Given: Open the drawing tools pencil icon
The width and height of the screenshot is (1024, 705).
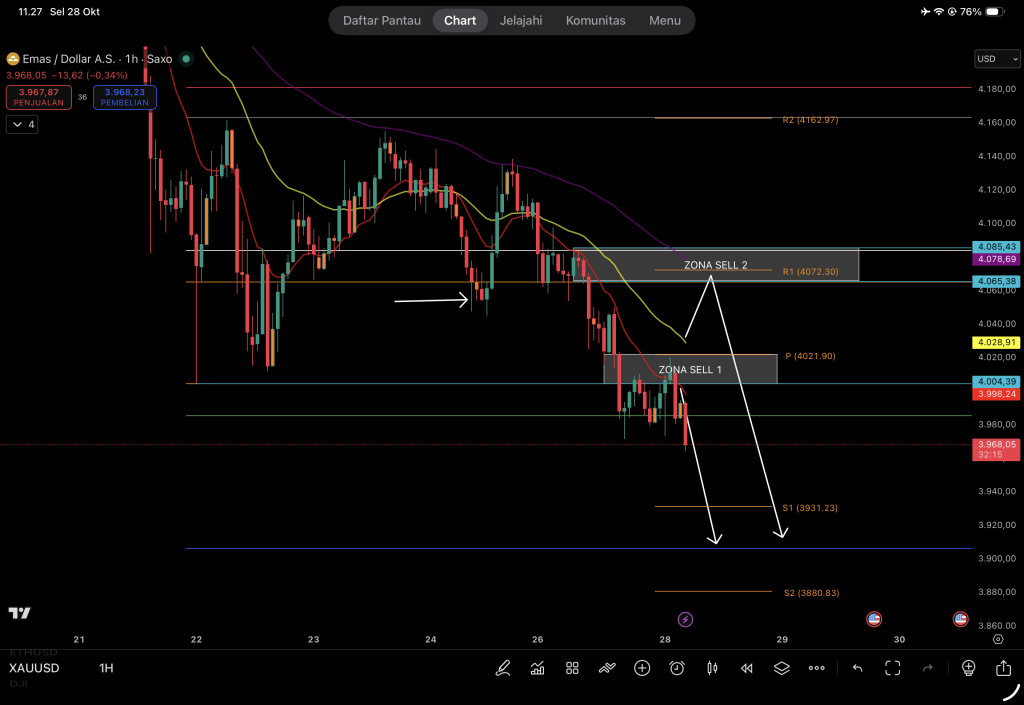Looking at the screenshot, I should click(502, 668).
